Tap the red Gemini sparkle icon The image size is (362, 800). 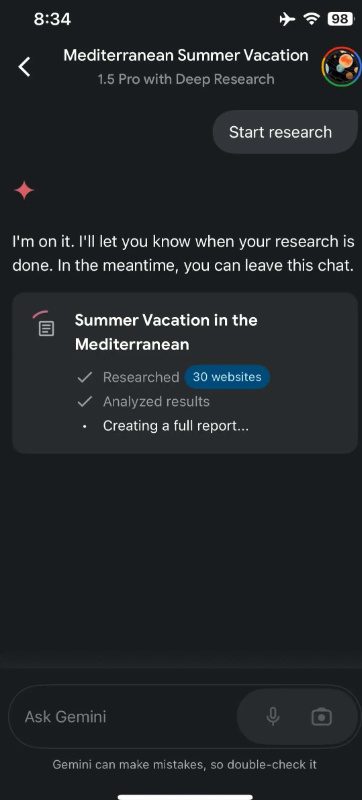pyautogui.click(x=24, y=191)
